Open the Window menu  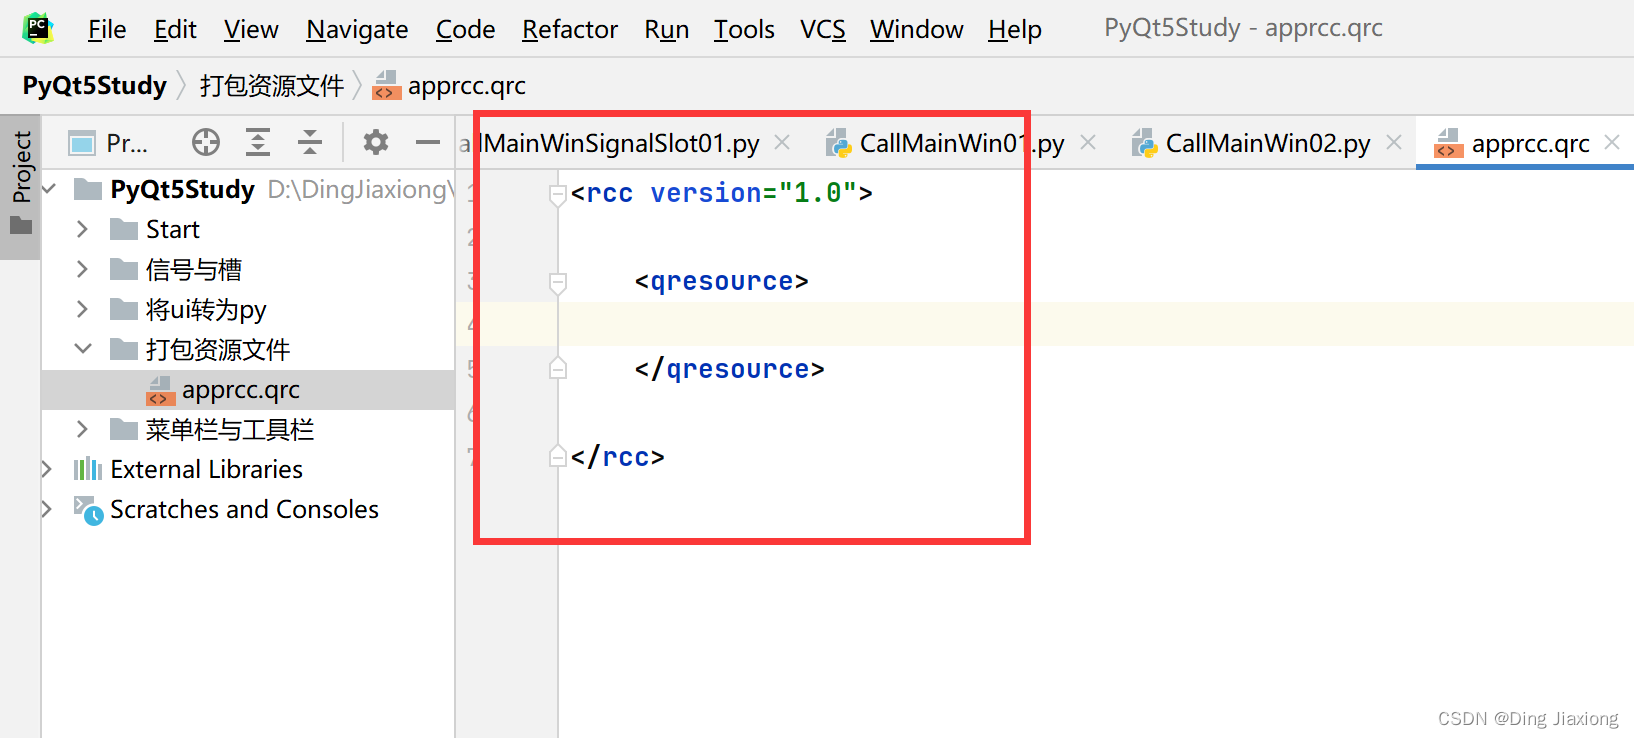916,30
